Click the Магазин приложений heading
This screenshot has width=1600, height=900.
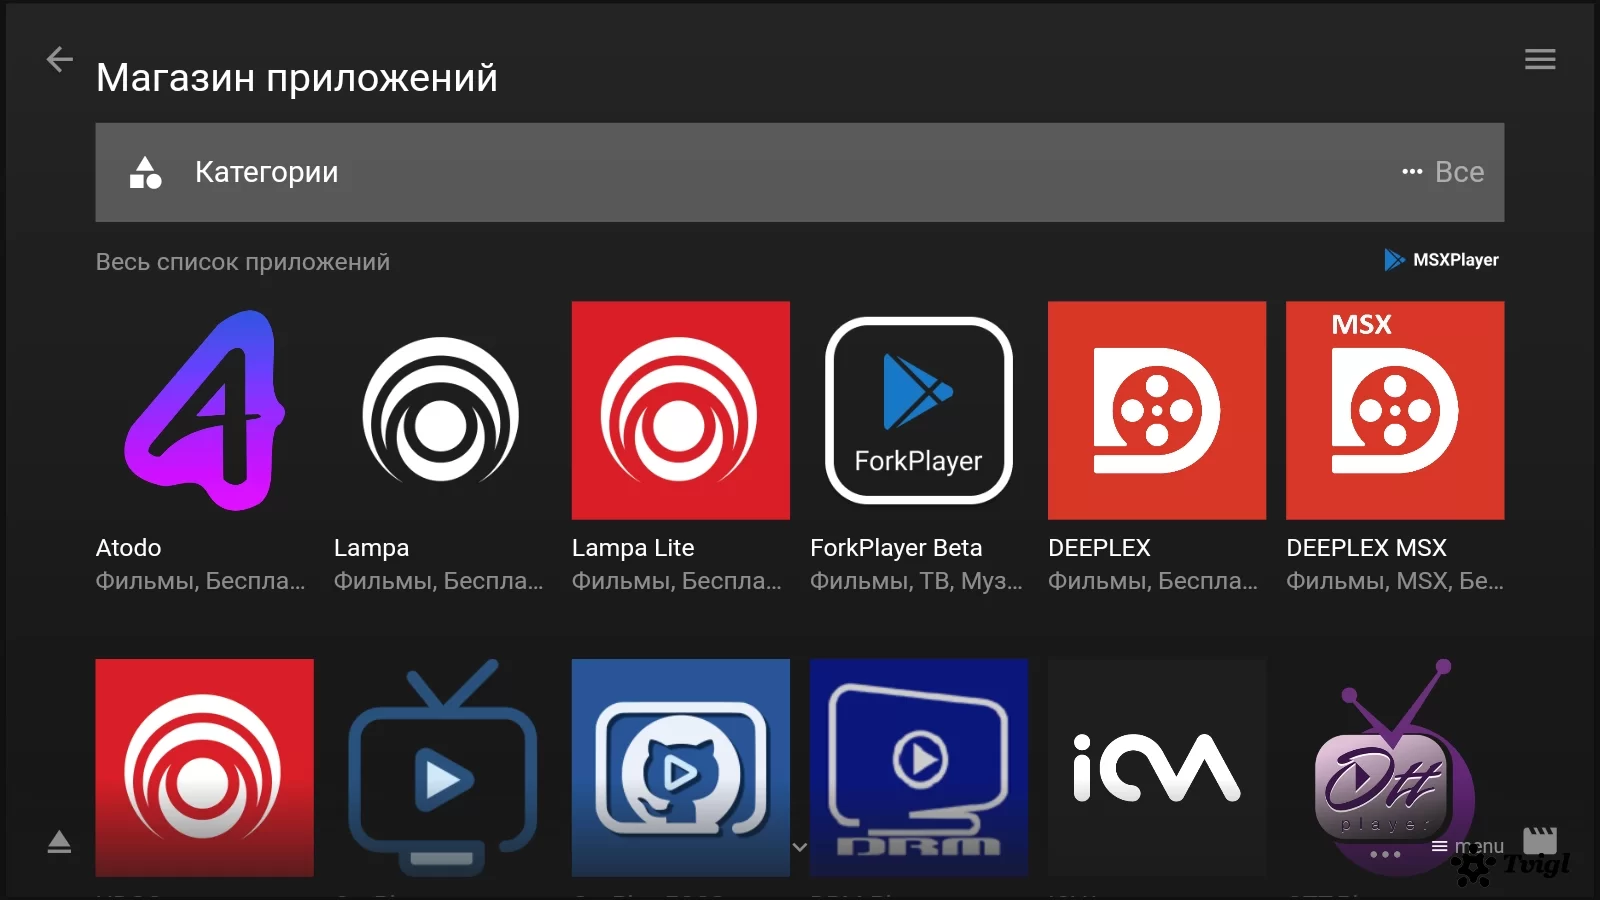pyautogui.click(x=297, y=78)
